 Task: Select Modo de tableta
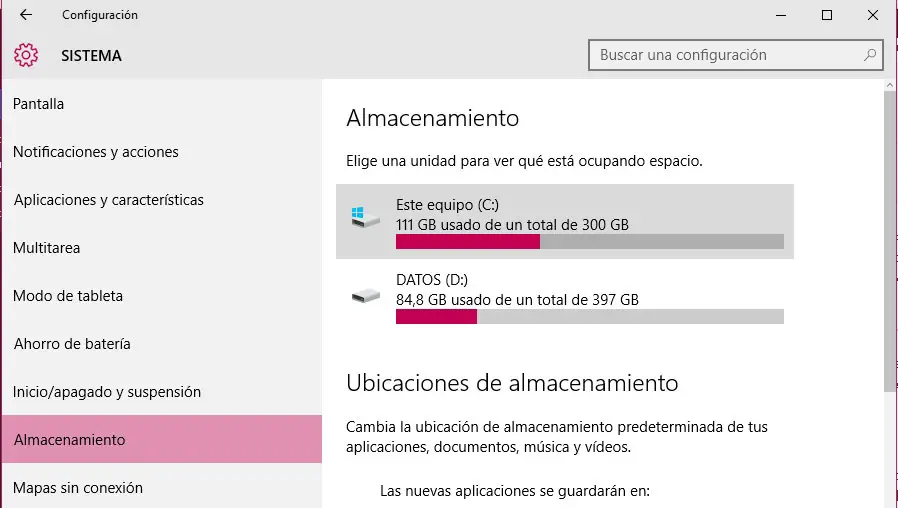tap(68, 296)
